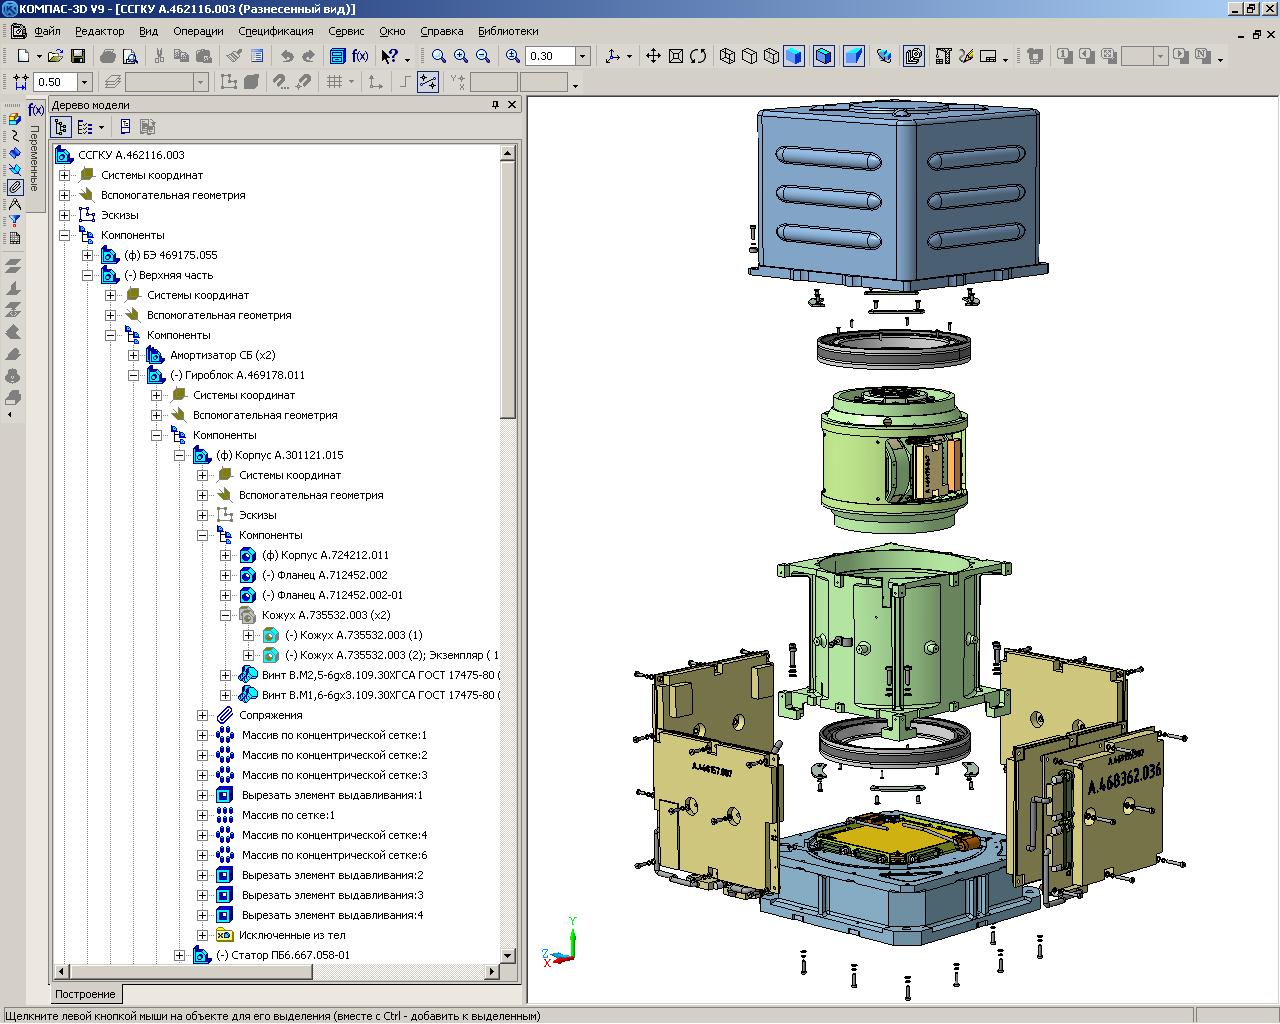Open the step value 0.50 dropdown
Screen dimensions: 1280x1024
pyautogui.click(x=84, y=82)
